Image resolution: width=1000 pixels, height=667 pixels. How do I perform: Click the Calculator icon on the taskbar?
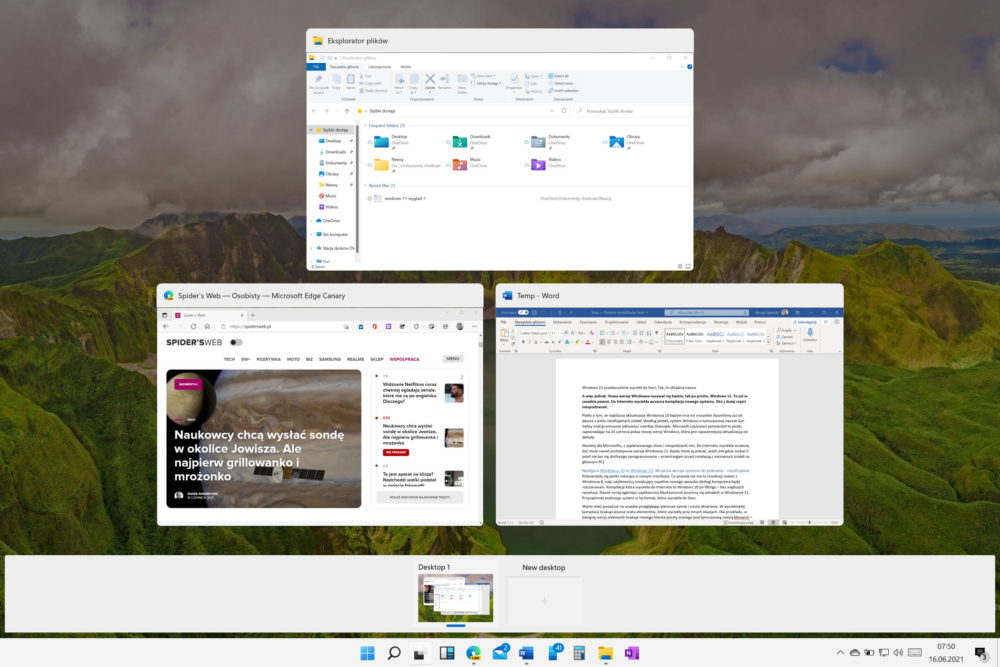pos(579,653)
